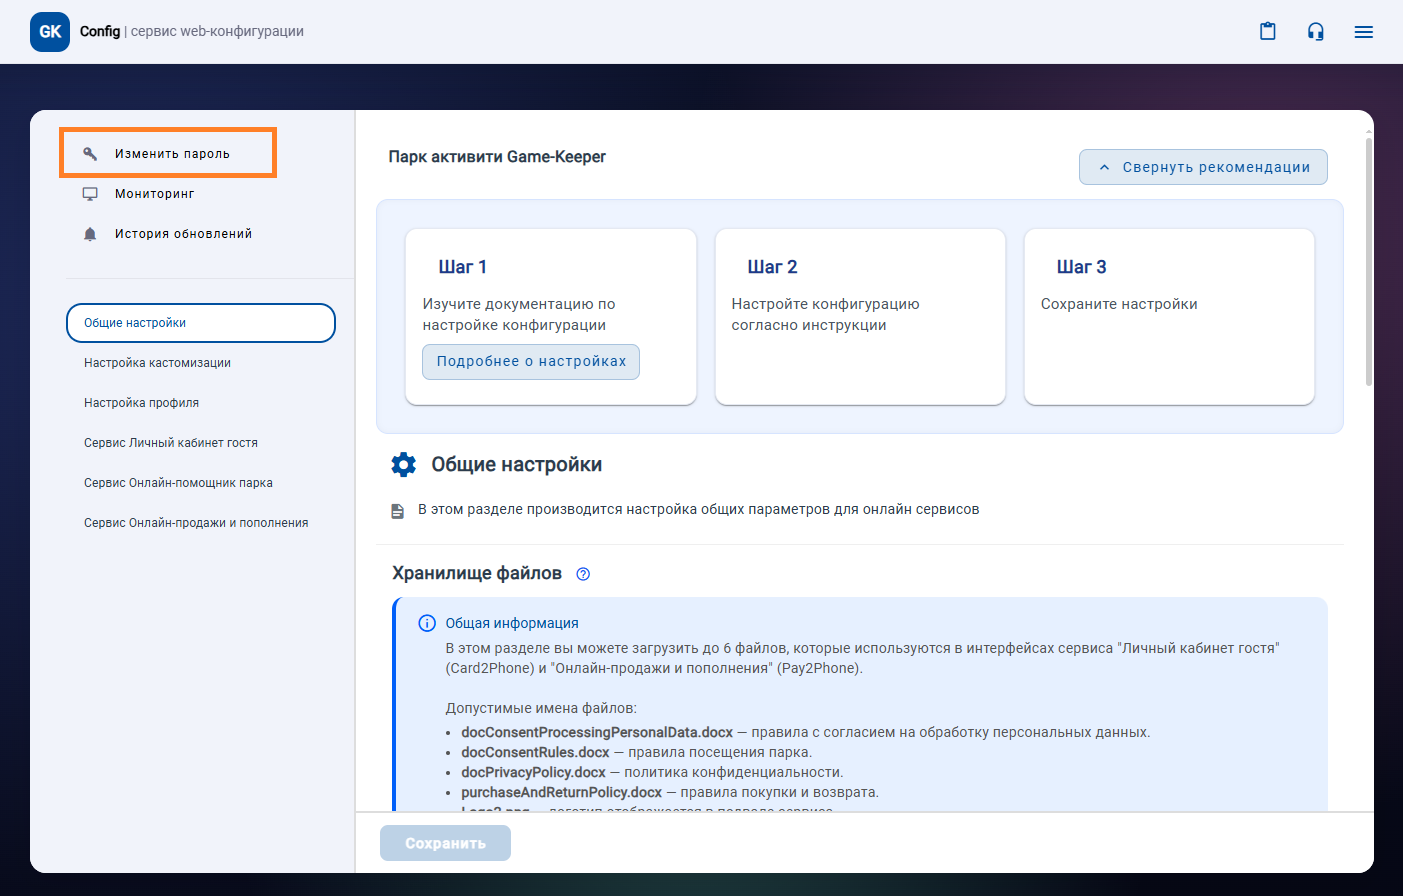Open Настройка кастомизации section
Image resolution: width=1403 pixels, height=896 pixels.
(x=157, y=363)
